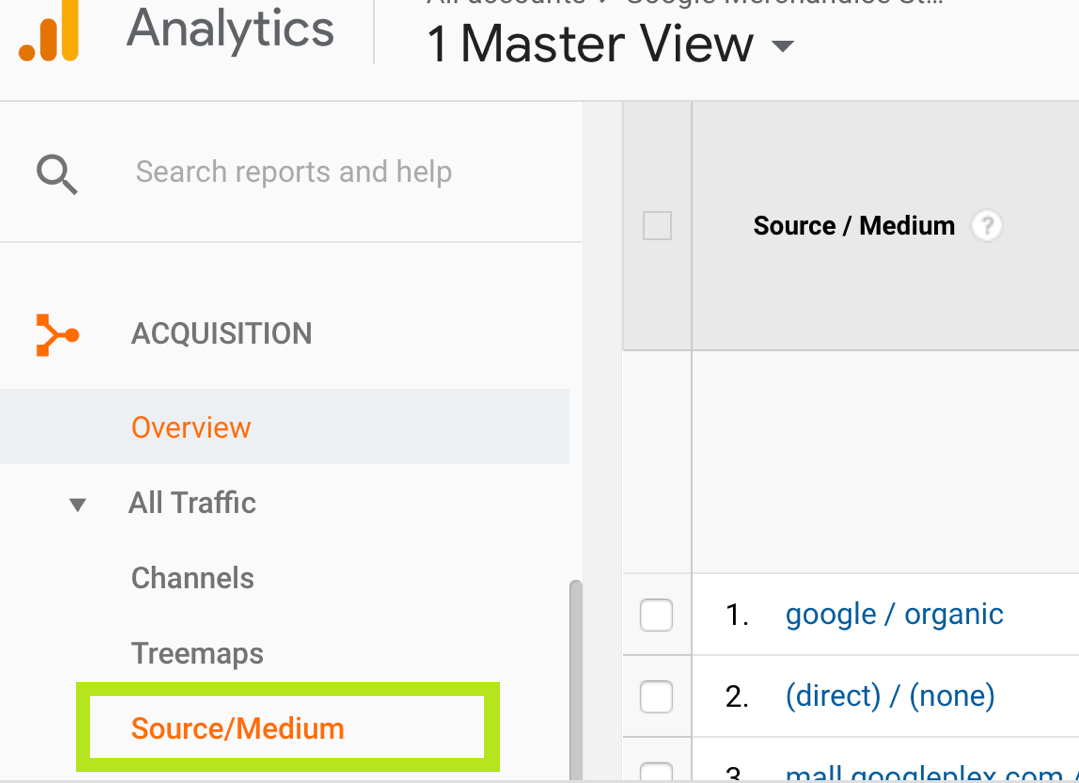Viewport: 1079px width, 783px height.
Task: Open the Source / Medium help tooltip
Action: coord(987,226)
